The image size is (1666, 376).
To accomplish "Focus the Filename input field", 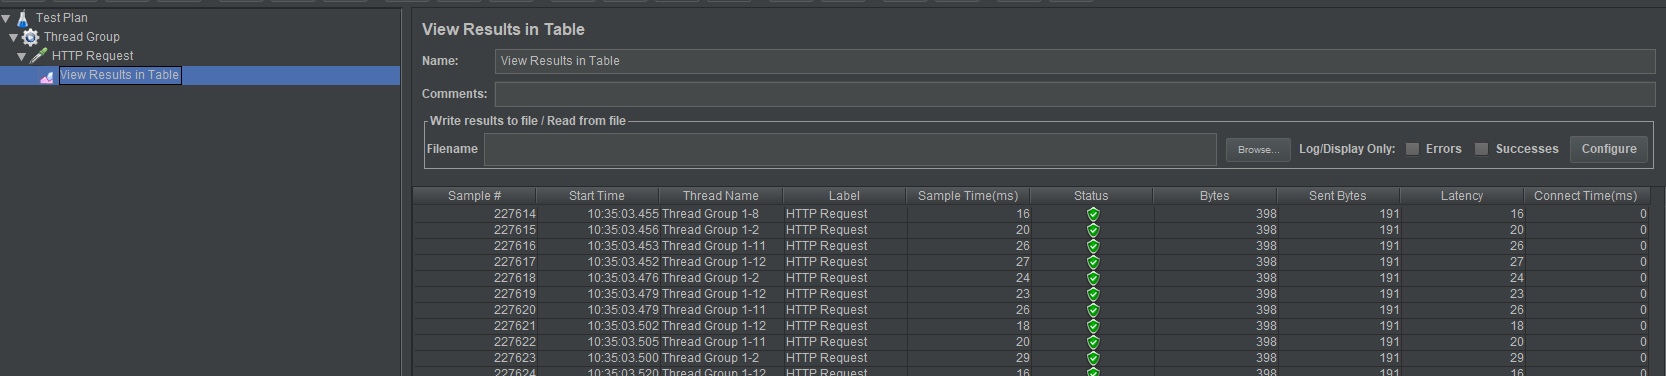I will point(850,149).
